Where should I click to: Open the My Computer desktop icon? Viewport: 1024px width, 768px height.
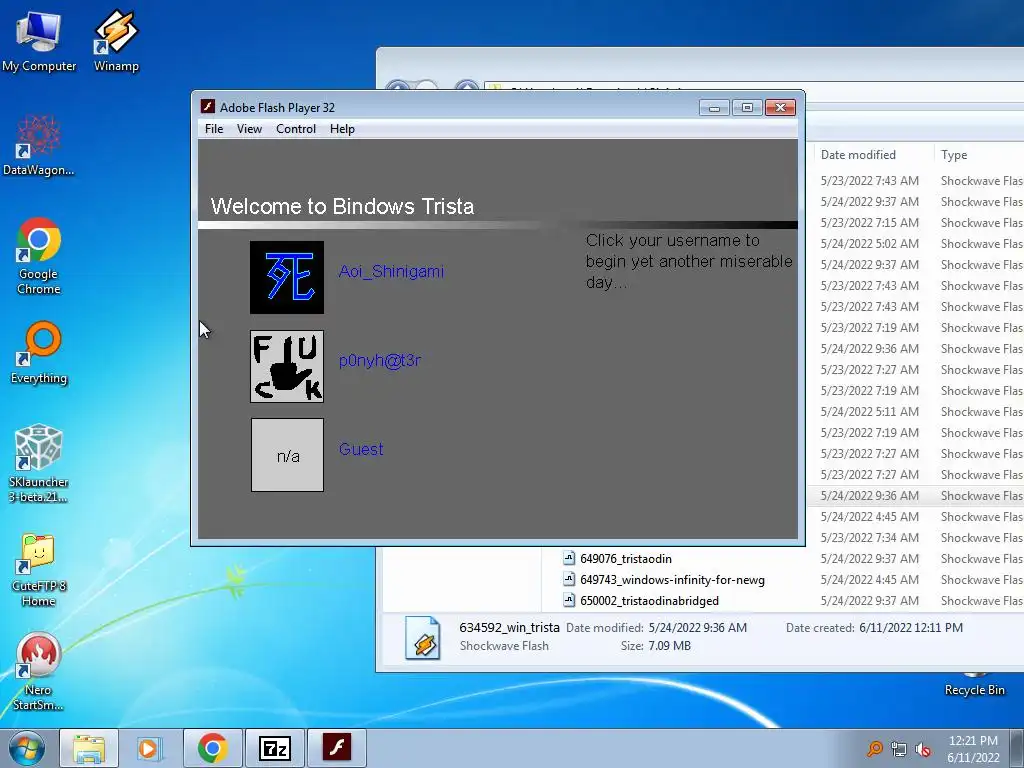39,40
